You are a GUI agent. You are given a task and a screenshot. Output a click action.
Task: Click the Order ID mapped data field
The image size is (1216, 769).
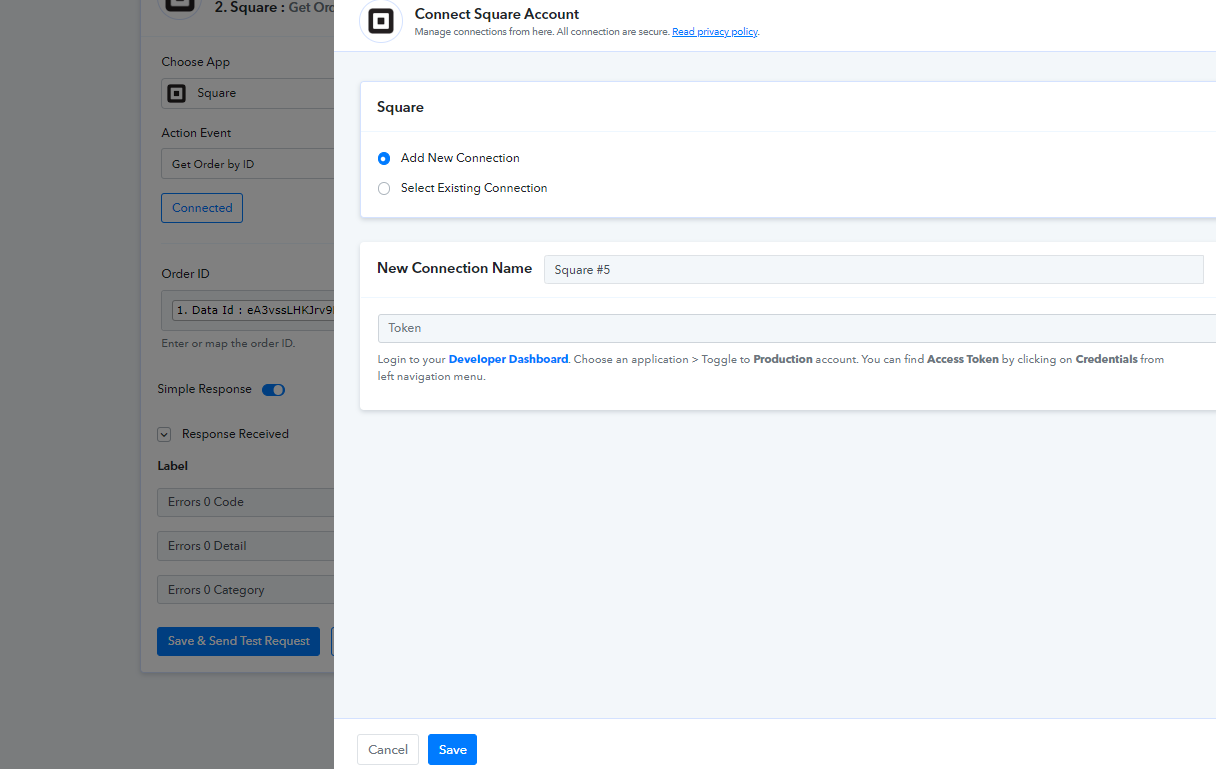coord(247,310)
